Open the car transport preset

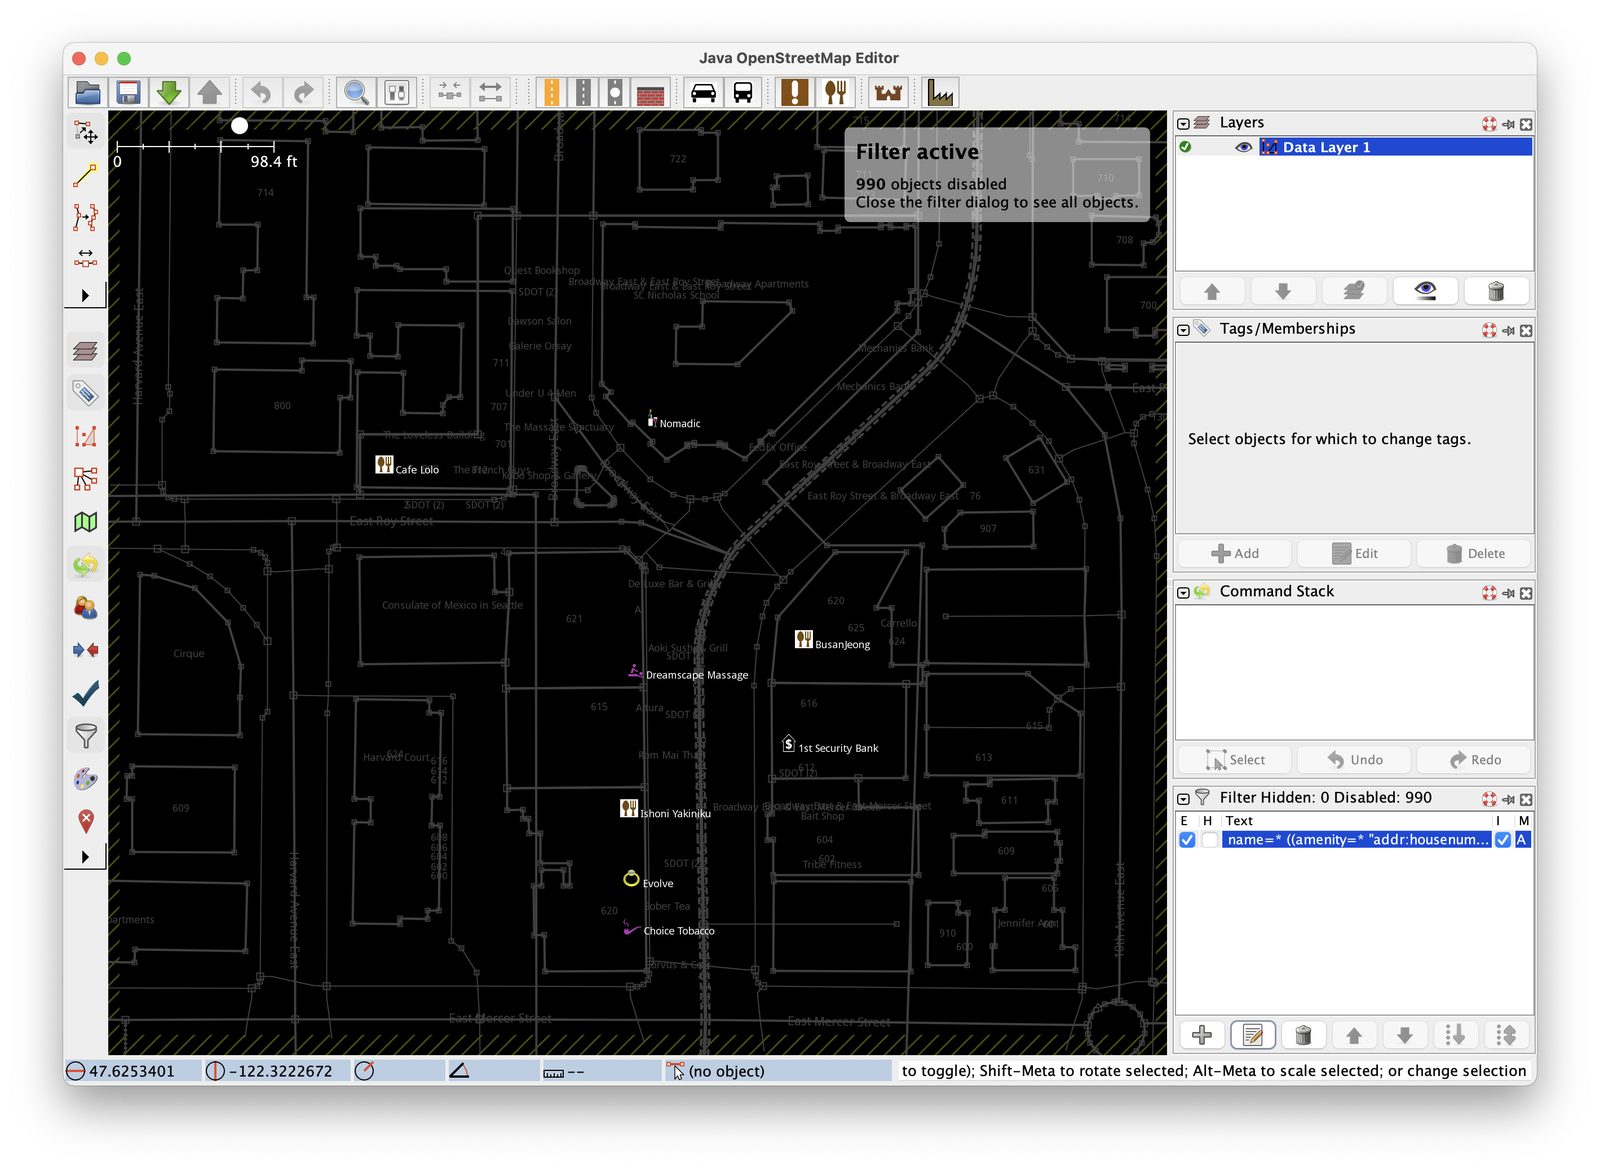coord(704,93)
